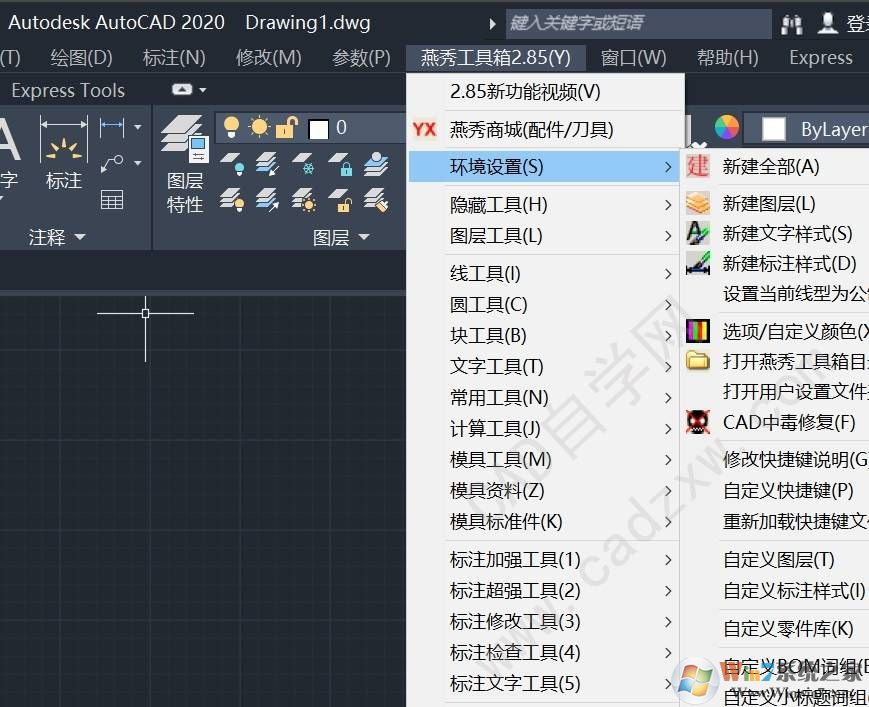The width and height of the screenshot is (869, 707).
Task: Click 2.85新功能视频(V) entry
Action: 524,91
